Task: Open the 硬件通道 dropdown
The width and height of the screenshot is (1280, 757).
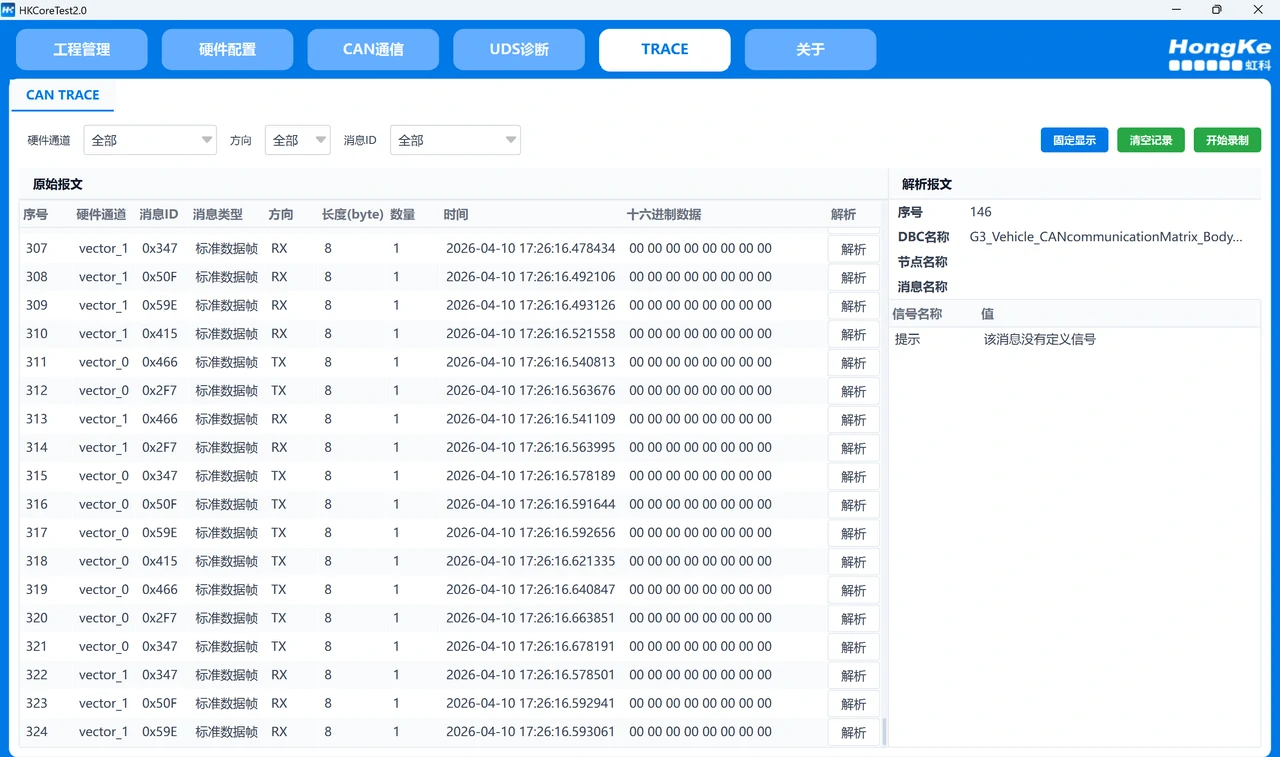Action: click(x=150, y=140)
